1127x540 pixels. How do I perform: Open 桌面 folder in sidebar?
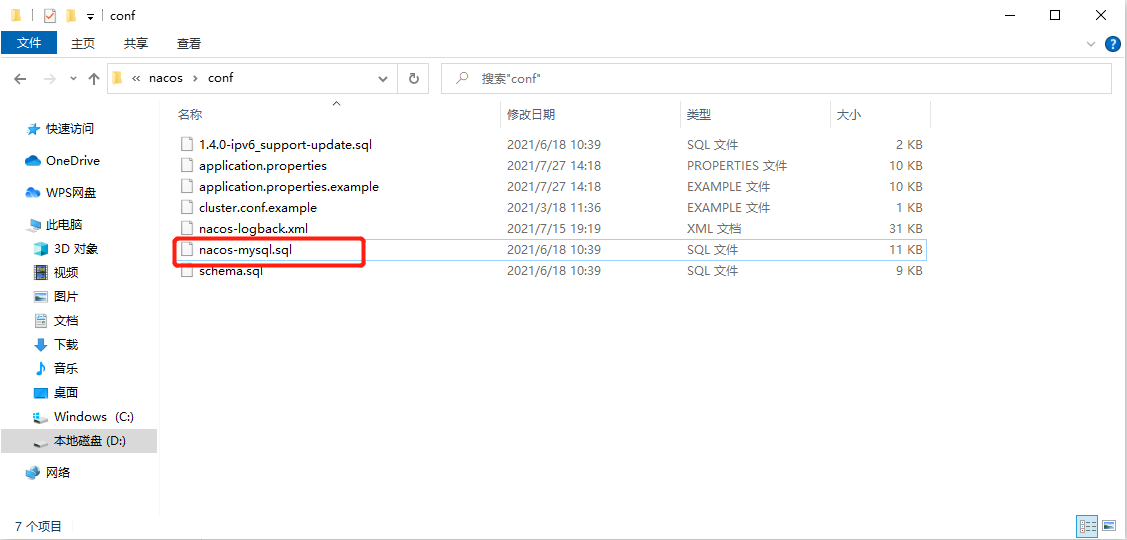pos(65,393)
